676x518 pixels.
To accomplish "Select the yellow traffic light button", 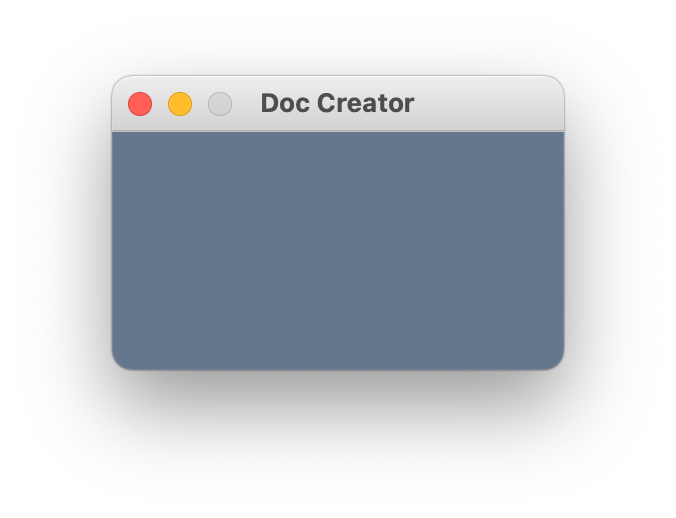I will [180, 104].
